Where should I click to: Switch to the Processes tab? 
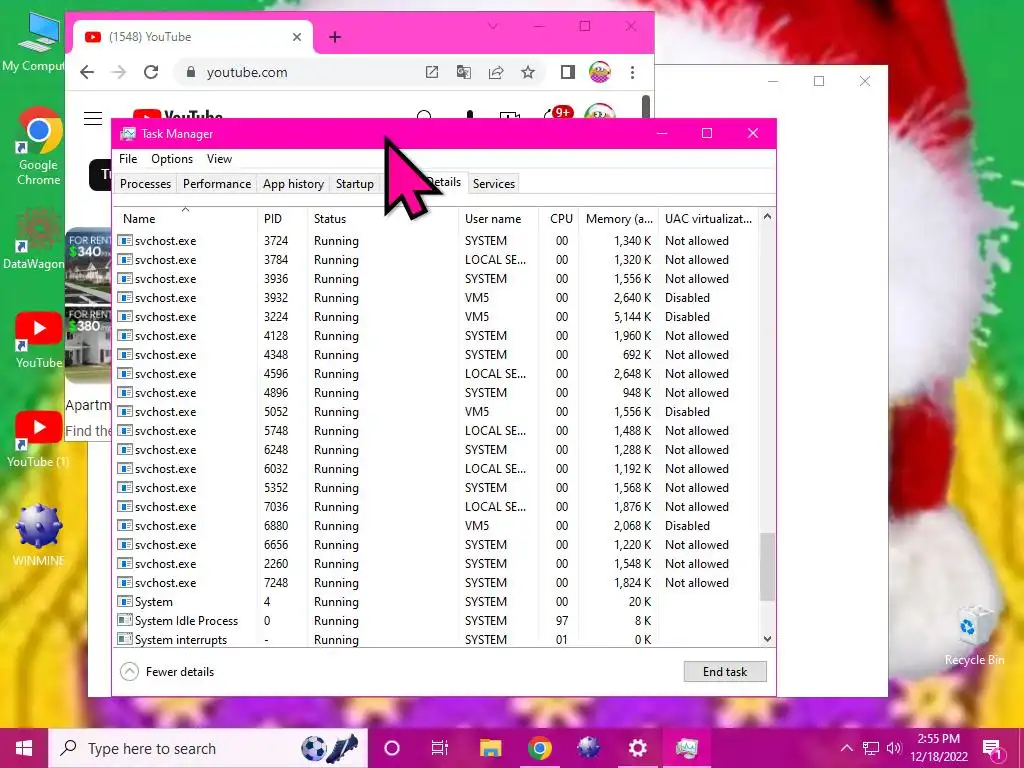pyautogui.click(x=145, y=184)
